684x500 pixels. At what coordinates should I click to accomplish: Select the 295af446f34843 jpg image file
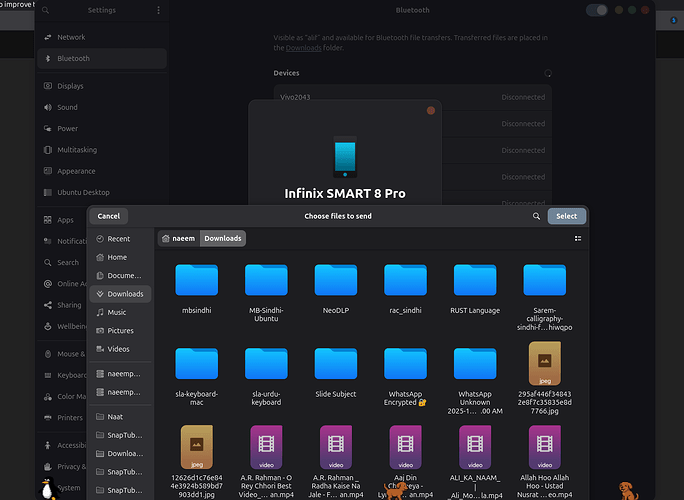544,379
